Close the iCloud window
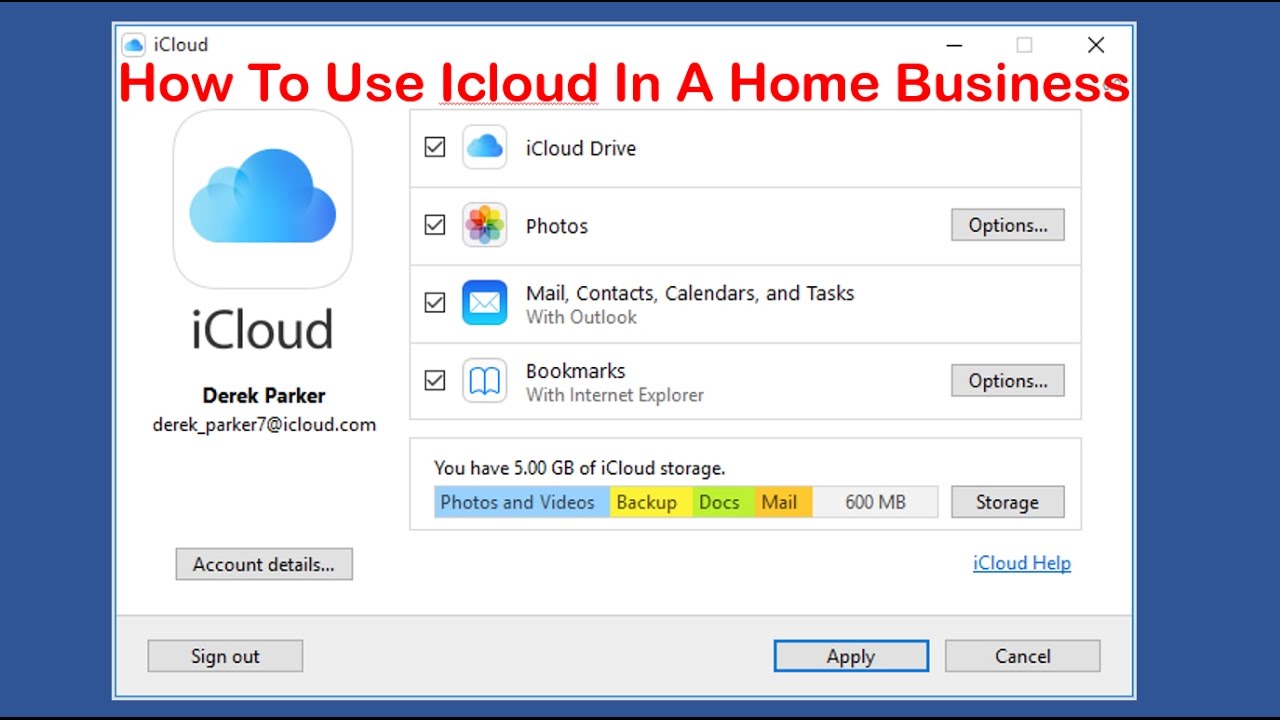The width and height of the screenshot is (1280, 720). point(1096,45)
